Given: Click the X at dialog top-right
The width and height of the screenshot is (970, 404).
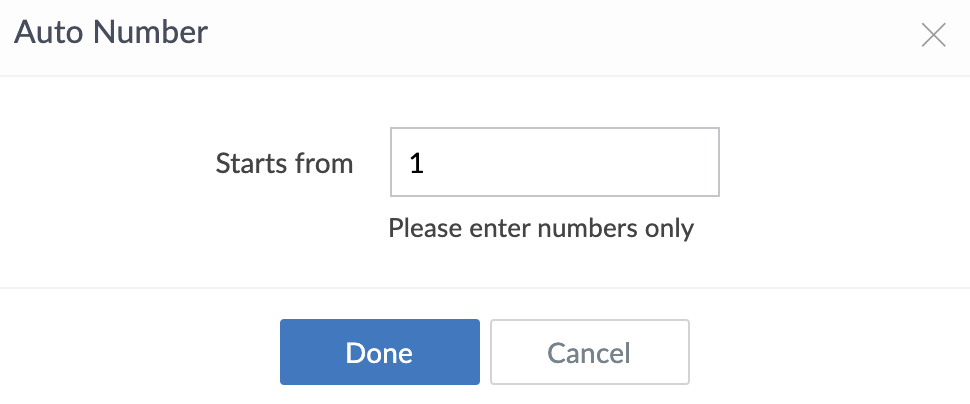Looking at the screenshot, I should coord(933,36).
